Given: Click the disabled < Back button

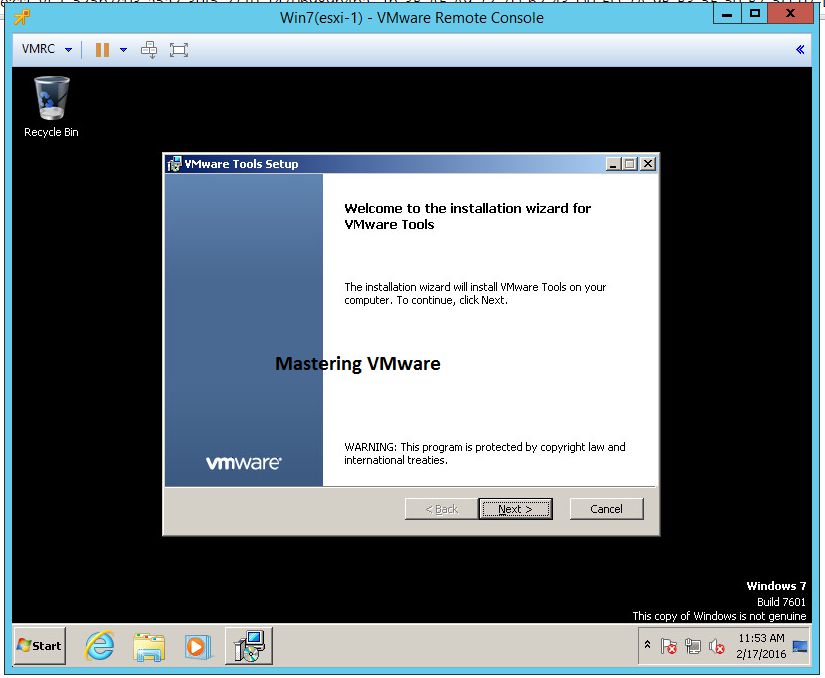Looking at the screenshot, I should (441, 509).
